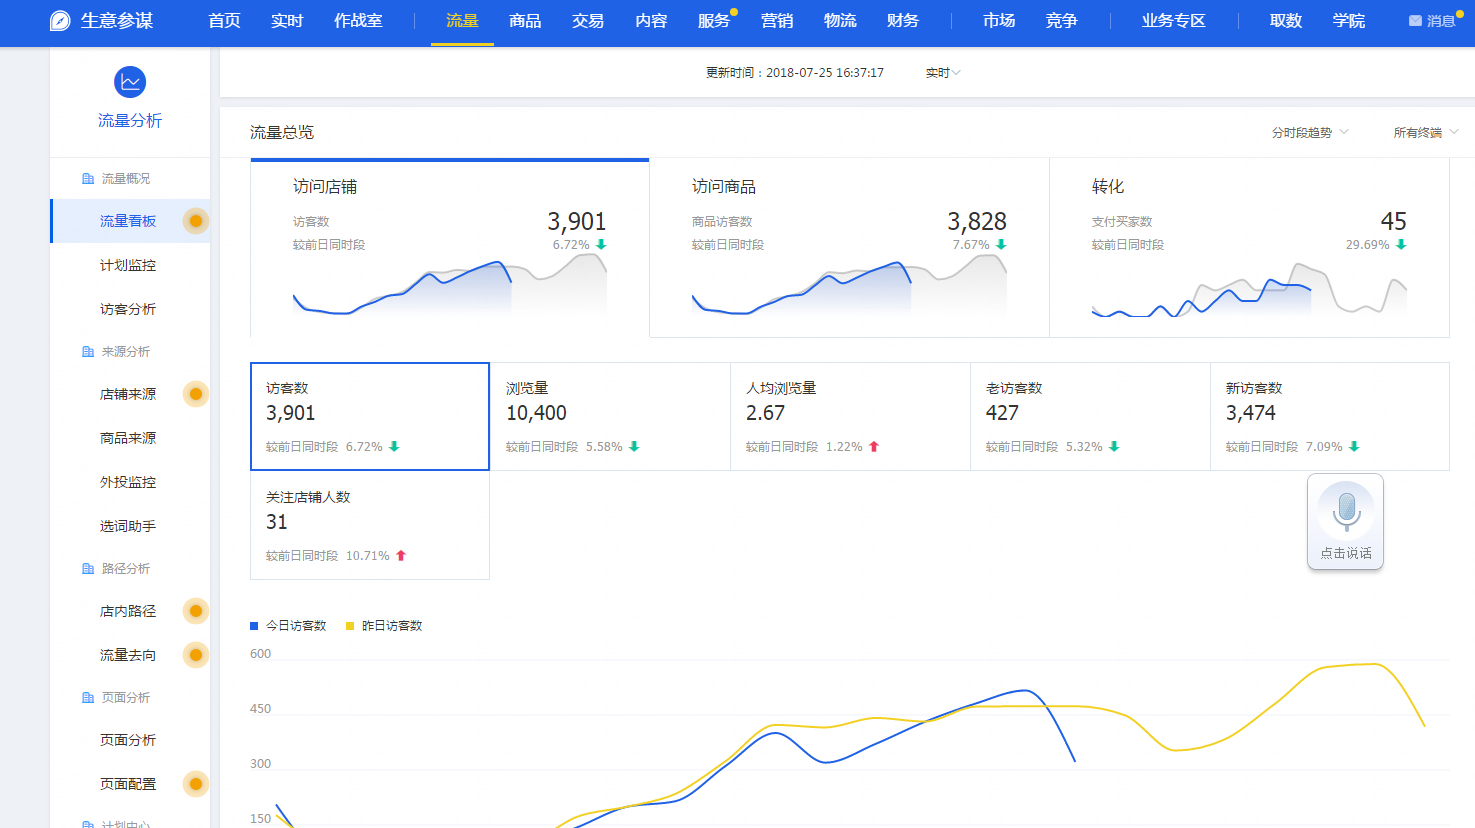
Task: Click the 来源分析 section icon
Action: click(x=88, y=352)
